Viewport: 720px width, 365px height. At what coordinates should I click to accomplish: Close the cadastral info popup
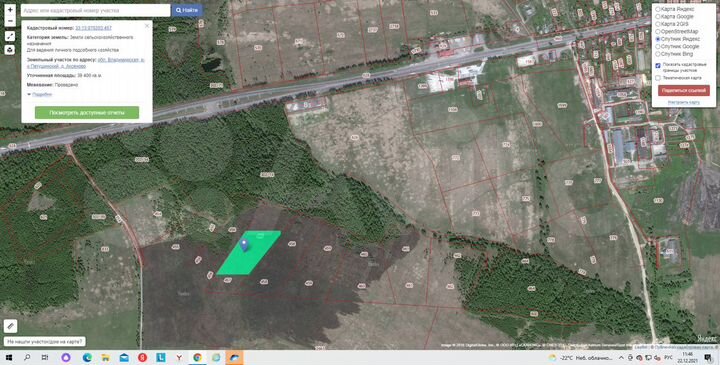tap(147, 26)
